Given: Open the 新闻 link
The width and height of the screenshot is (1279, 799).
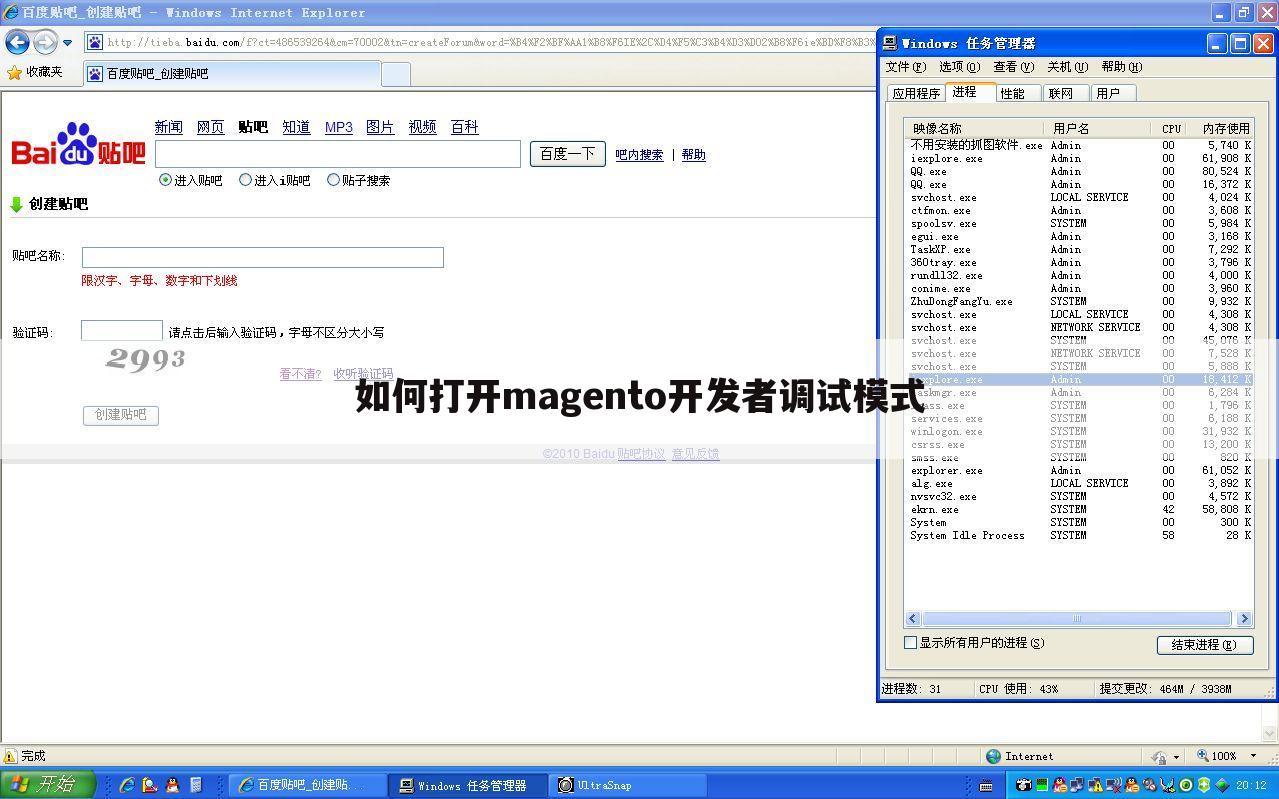Looking at the screenshot, I should point(168,127).
